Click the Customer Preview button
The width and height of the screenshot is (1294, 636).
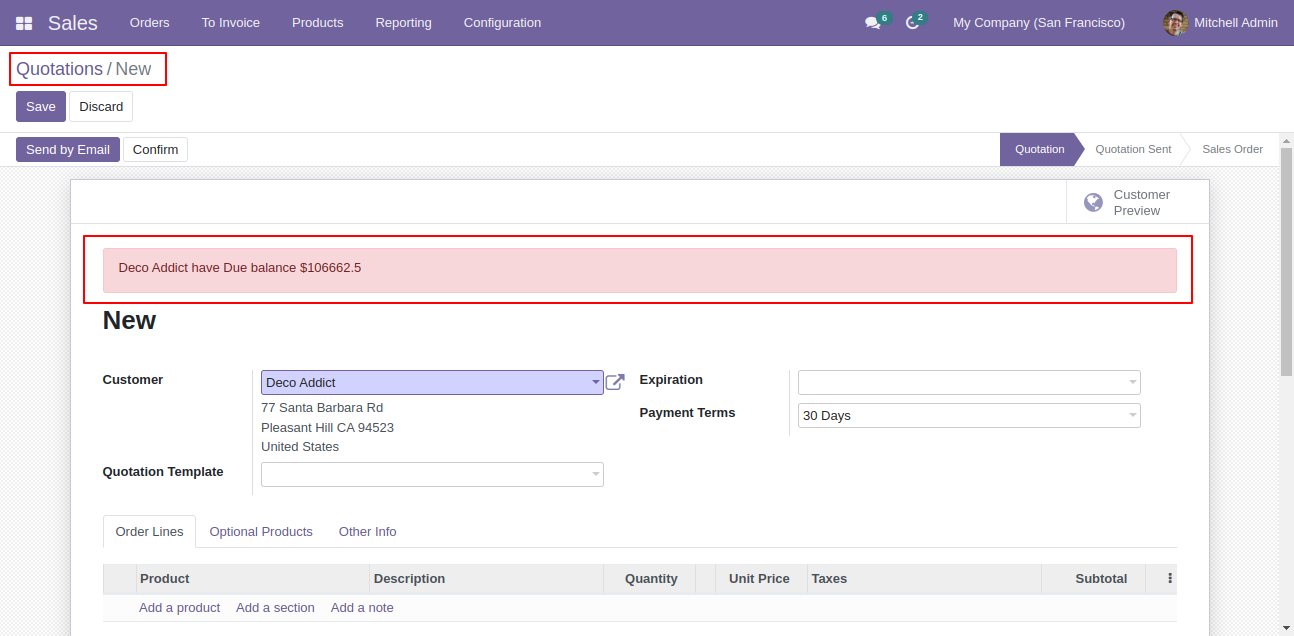(x=1137, y=203)
